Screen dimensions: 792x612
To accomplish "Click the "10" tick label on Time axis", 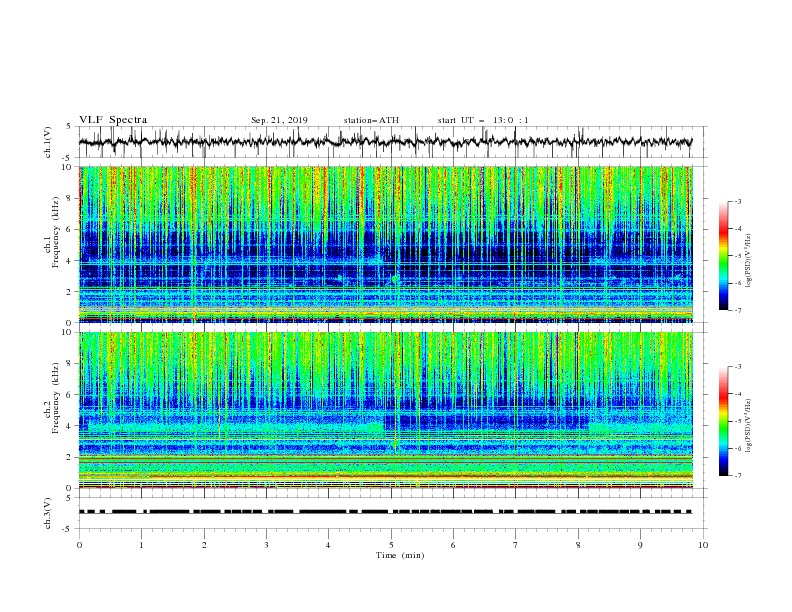I will [x=703, y=545].
